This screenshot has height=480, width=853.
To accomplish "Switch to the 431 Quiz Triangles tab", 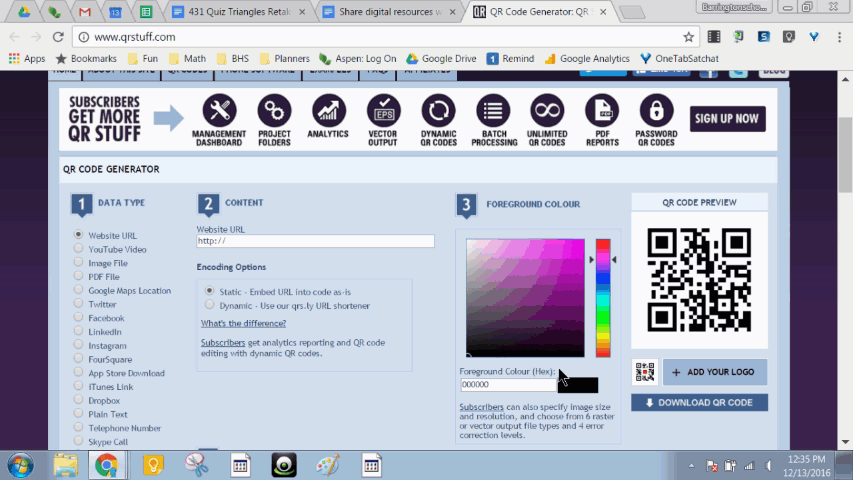I will click(239, 11).
